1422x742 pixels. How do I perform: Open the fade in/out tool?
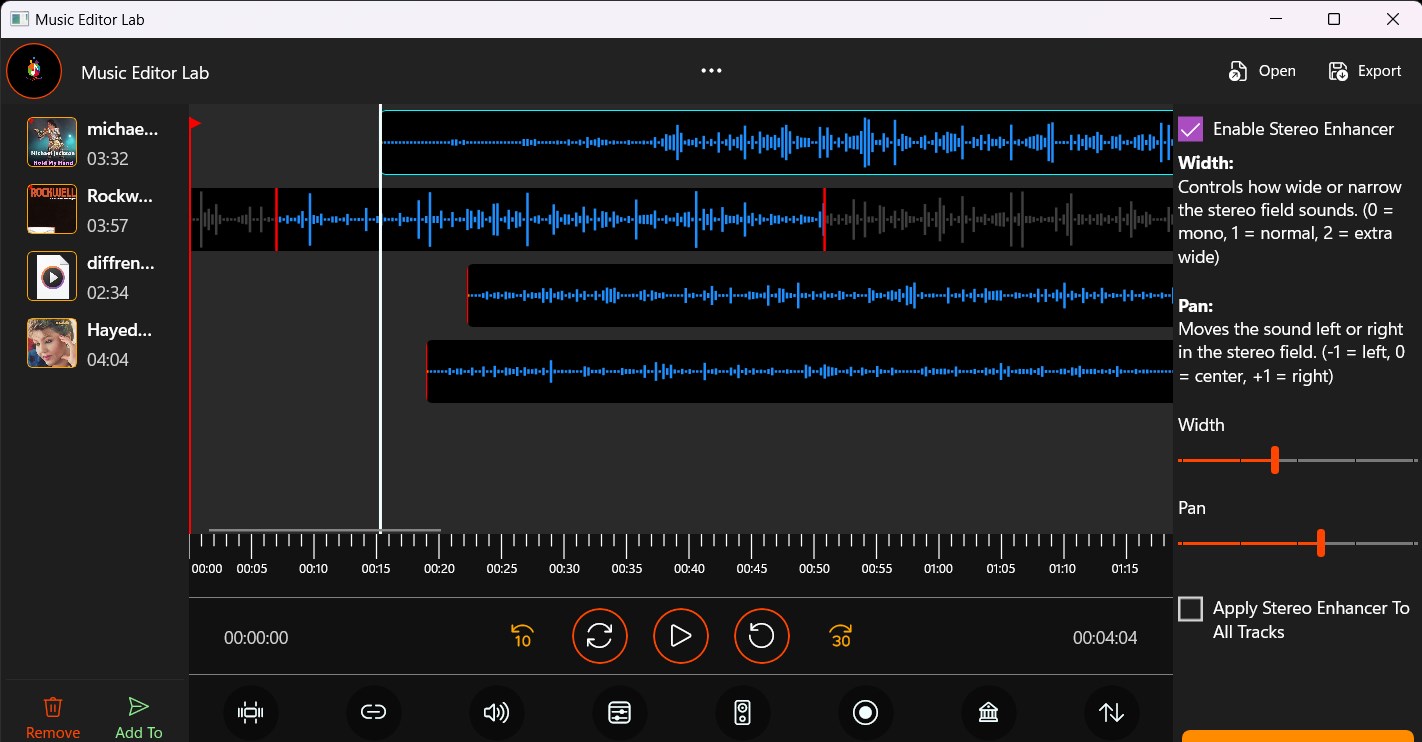pos(1111,712)
